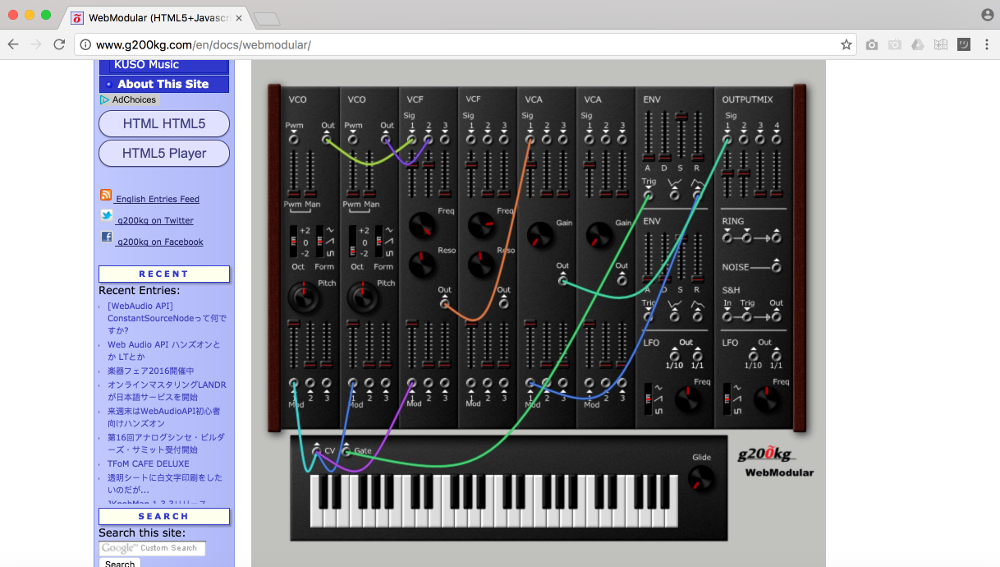Click the S&H In jack
This screenshot has width=1000, height=567.
(727, 316)
